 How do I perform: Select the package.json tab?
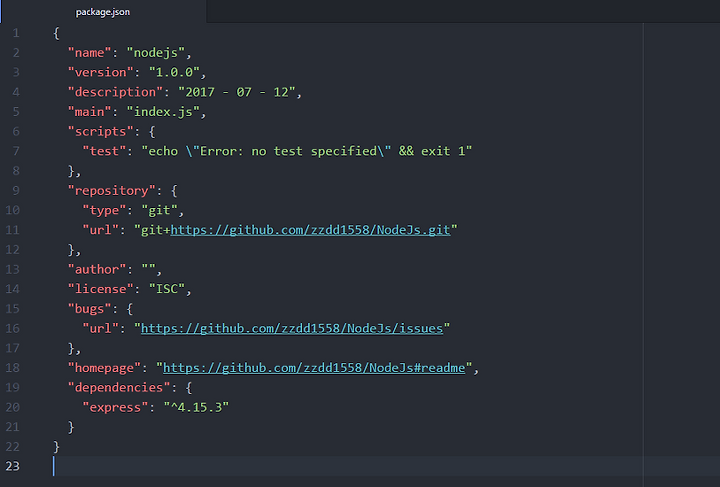coord(103,12)
